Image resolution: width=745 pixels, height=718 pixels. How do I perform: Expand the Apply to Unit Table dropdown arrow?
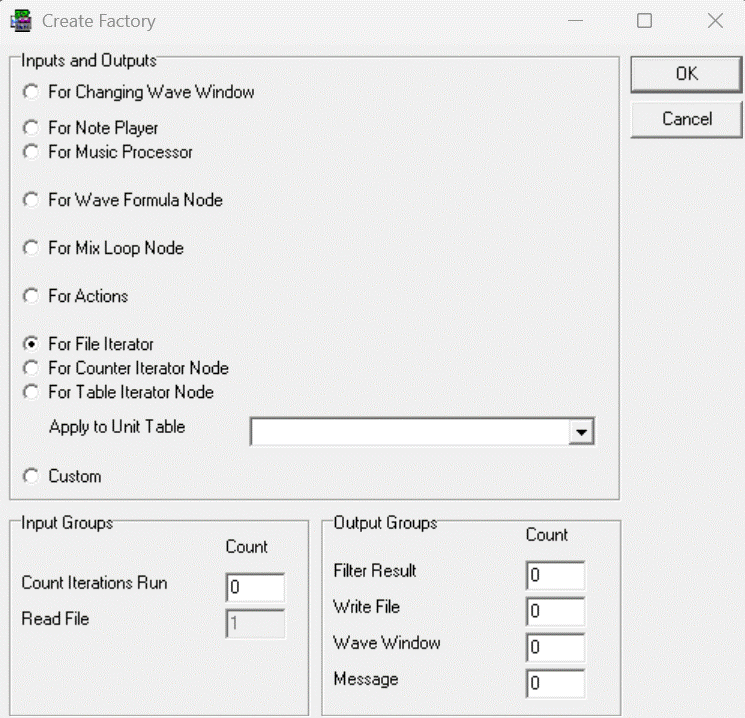[581, 431]
